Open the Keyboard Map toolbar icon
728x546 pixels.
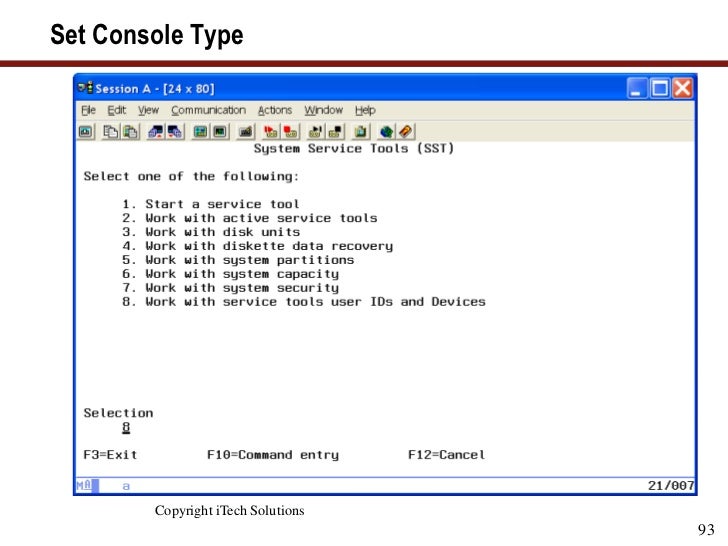tap(246, 132)
